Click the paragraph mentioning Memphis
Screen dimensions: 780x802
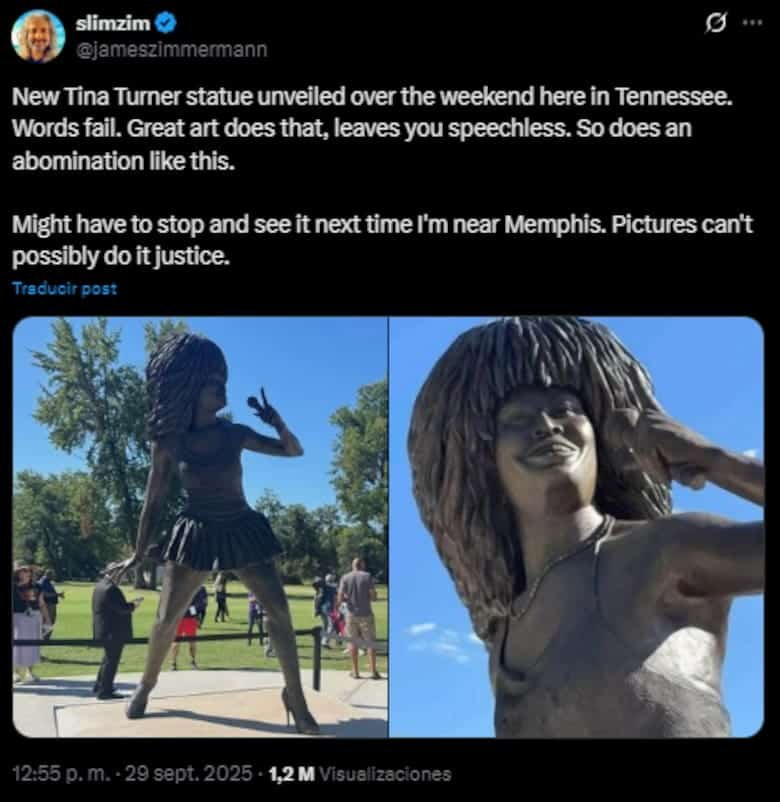pyautogui.click(x=383, y=240)
